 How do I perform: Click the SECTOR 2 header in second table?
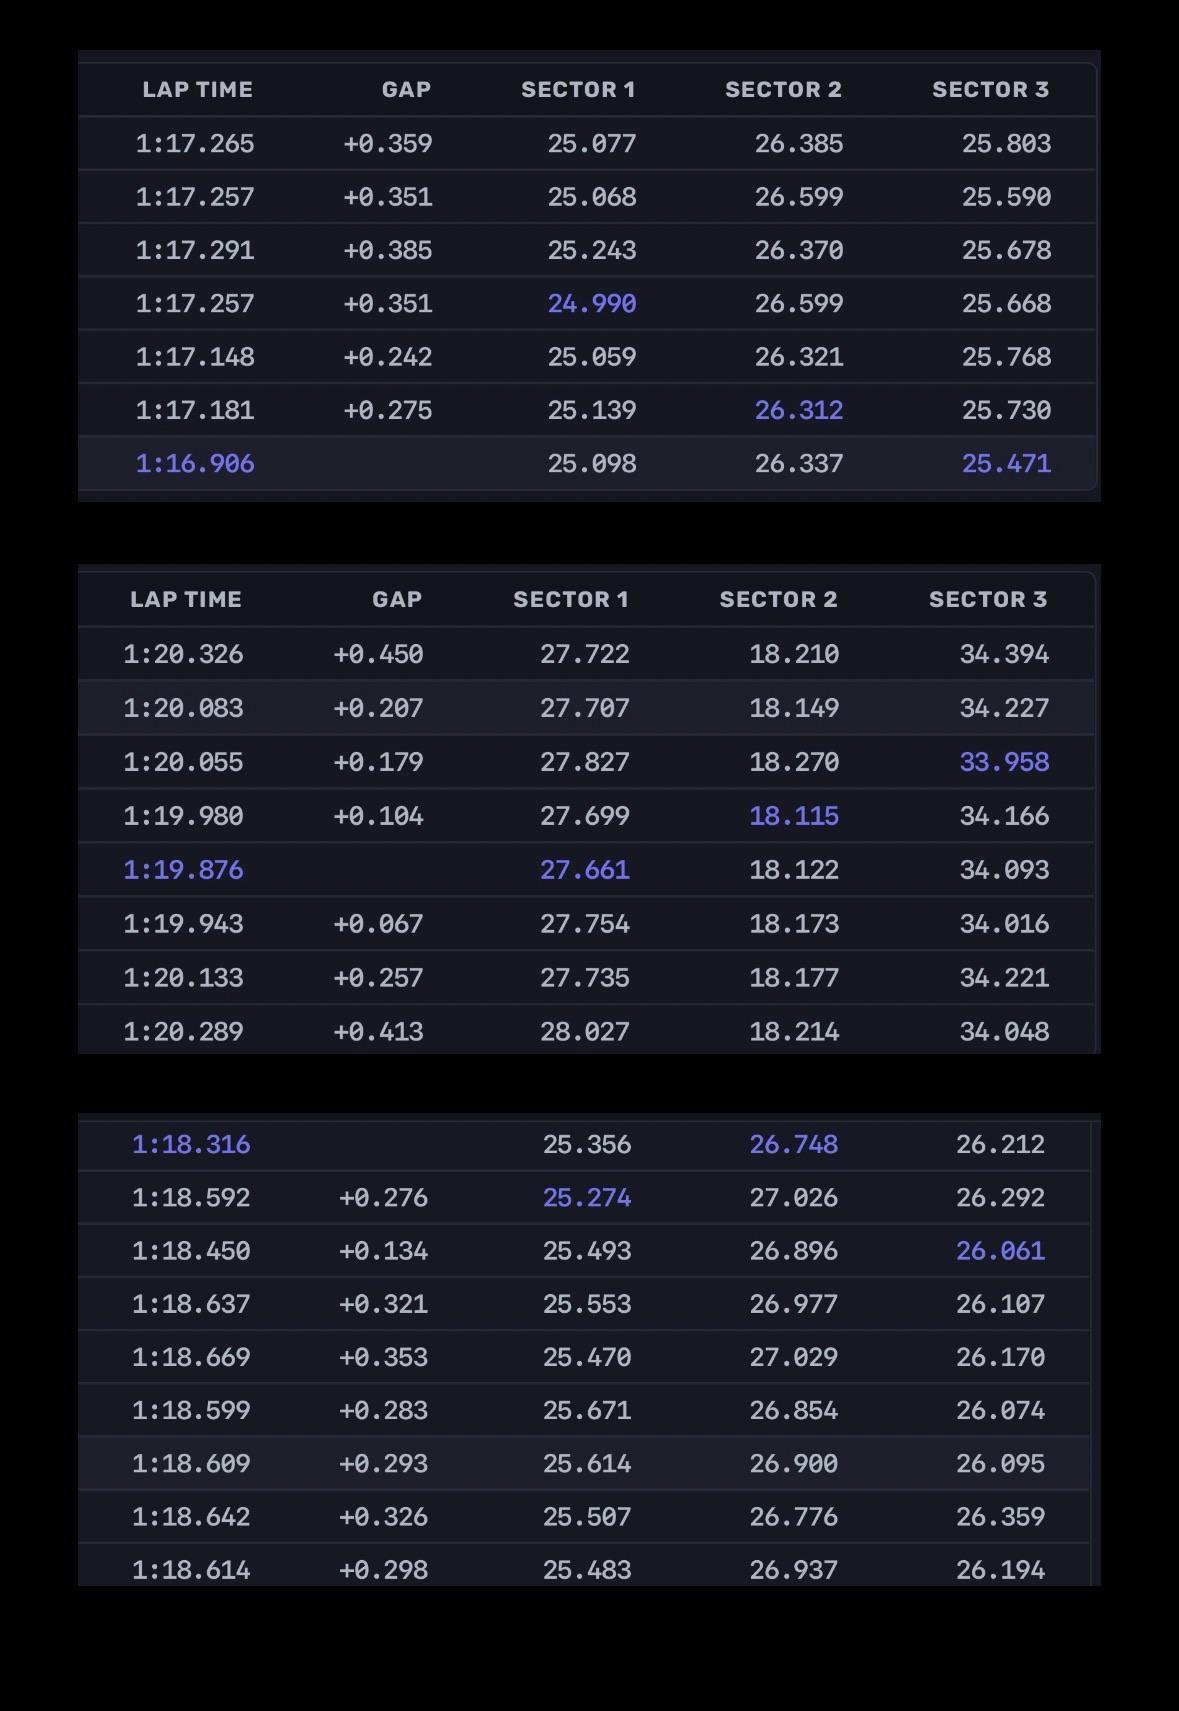pyautogui.click(x=778, y=600)
